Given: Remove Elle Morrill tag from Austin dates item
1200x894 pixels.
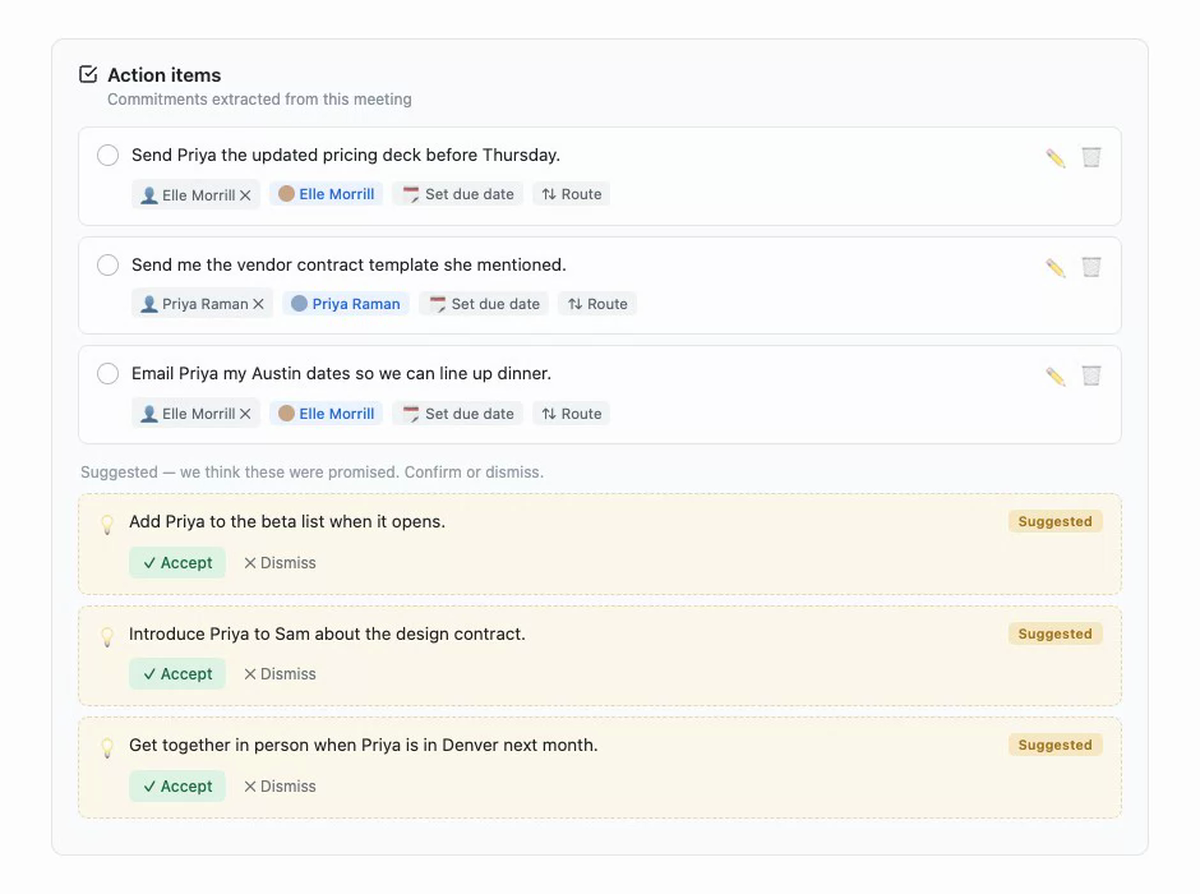Looking at the screenshot, I should click(245, 414).
